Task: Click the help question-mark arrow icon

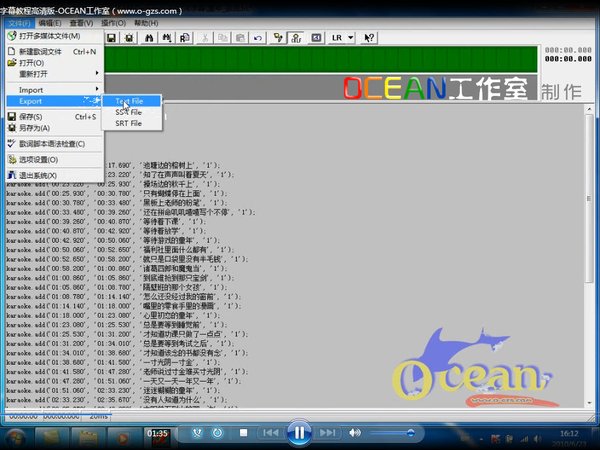Action: (x=369, y=38)
